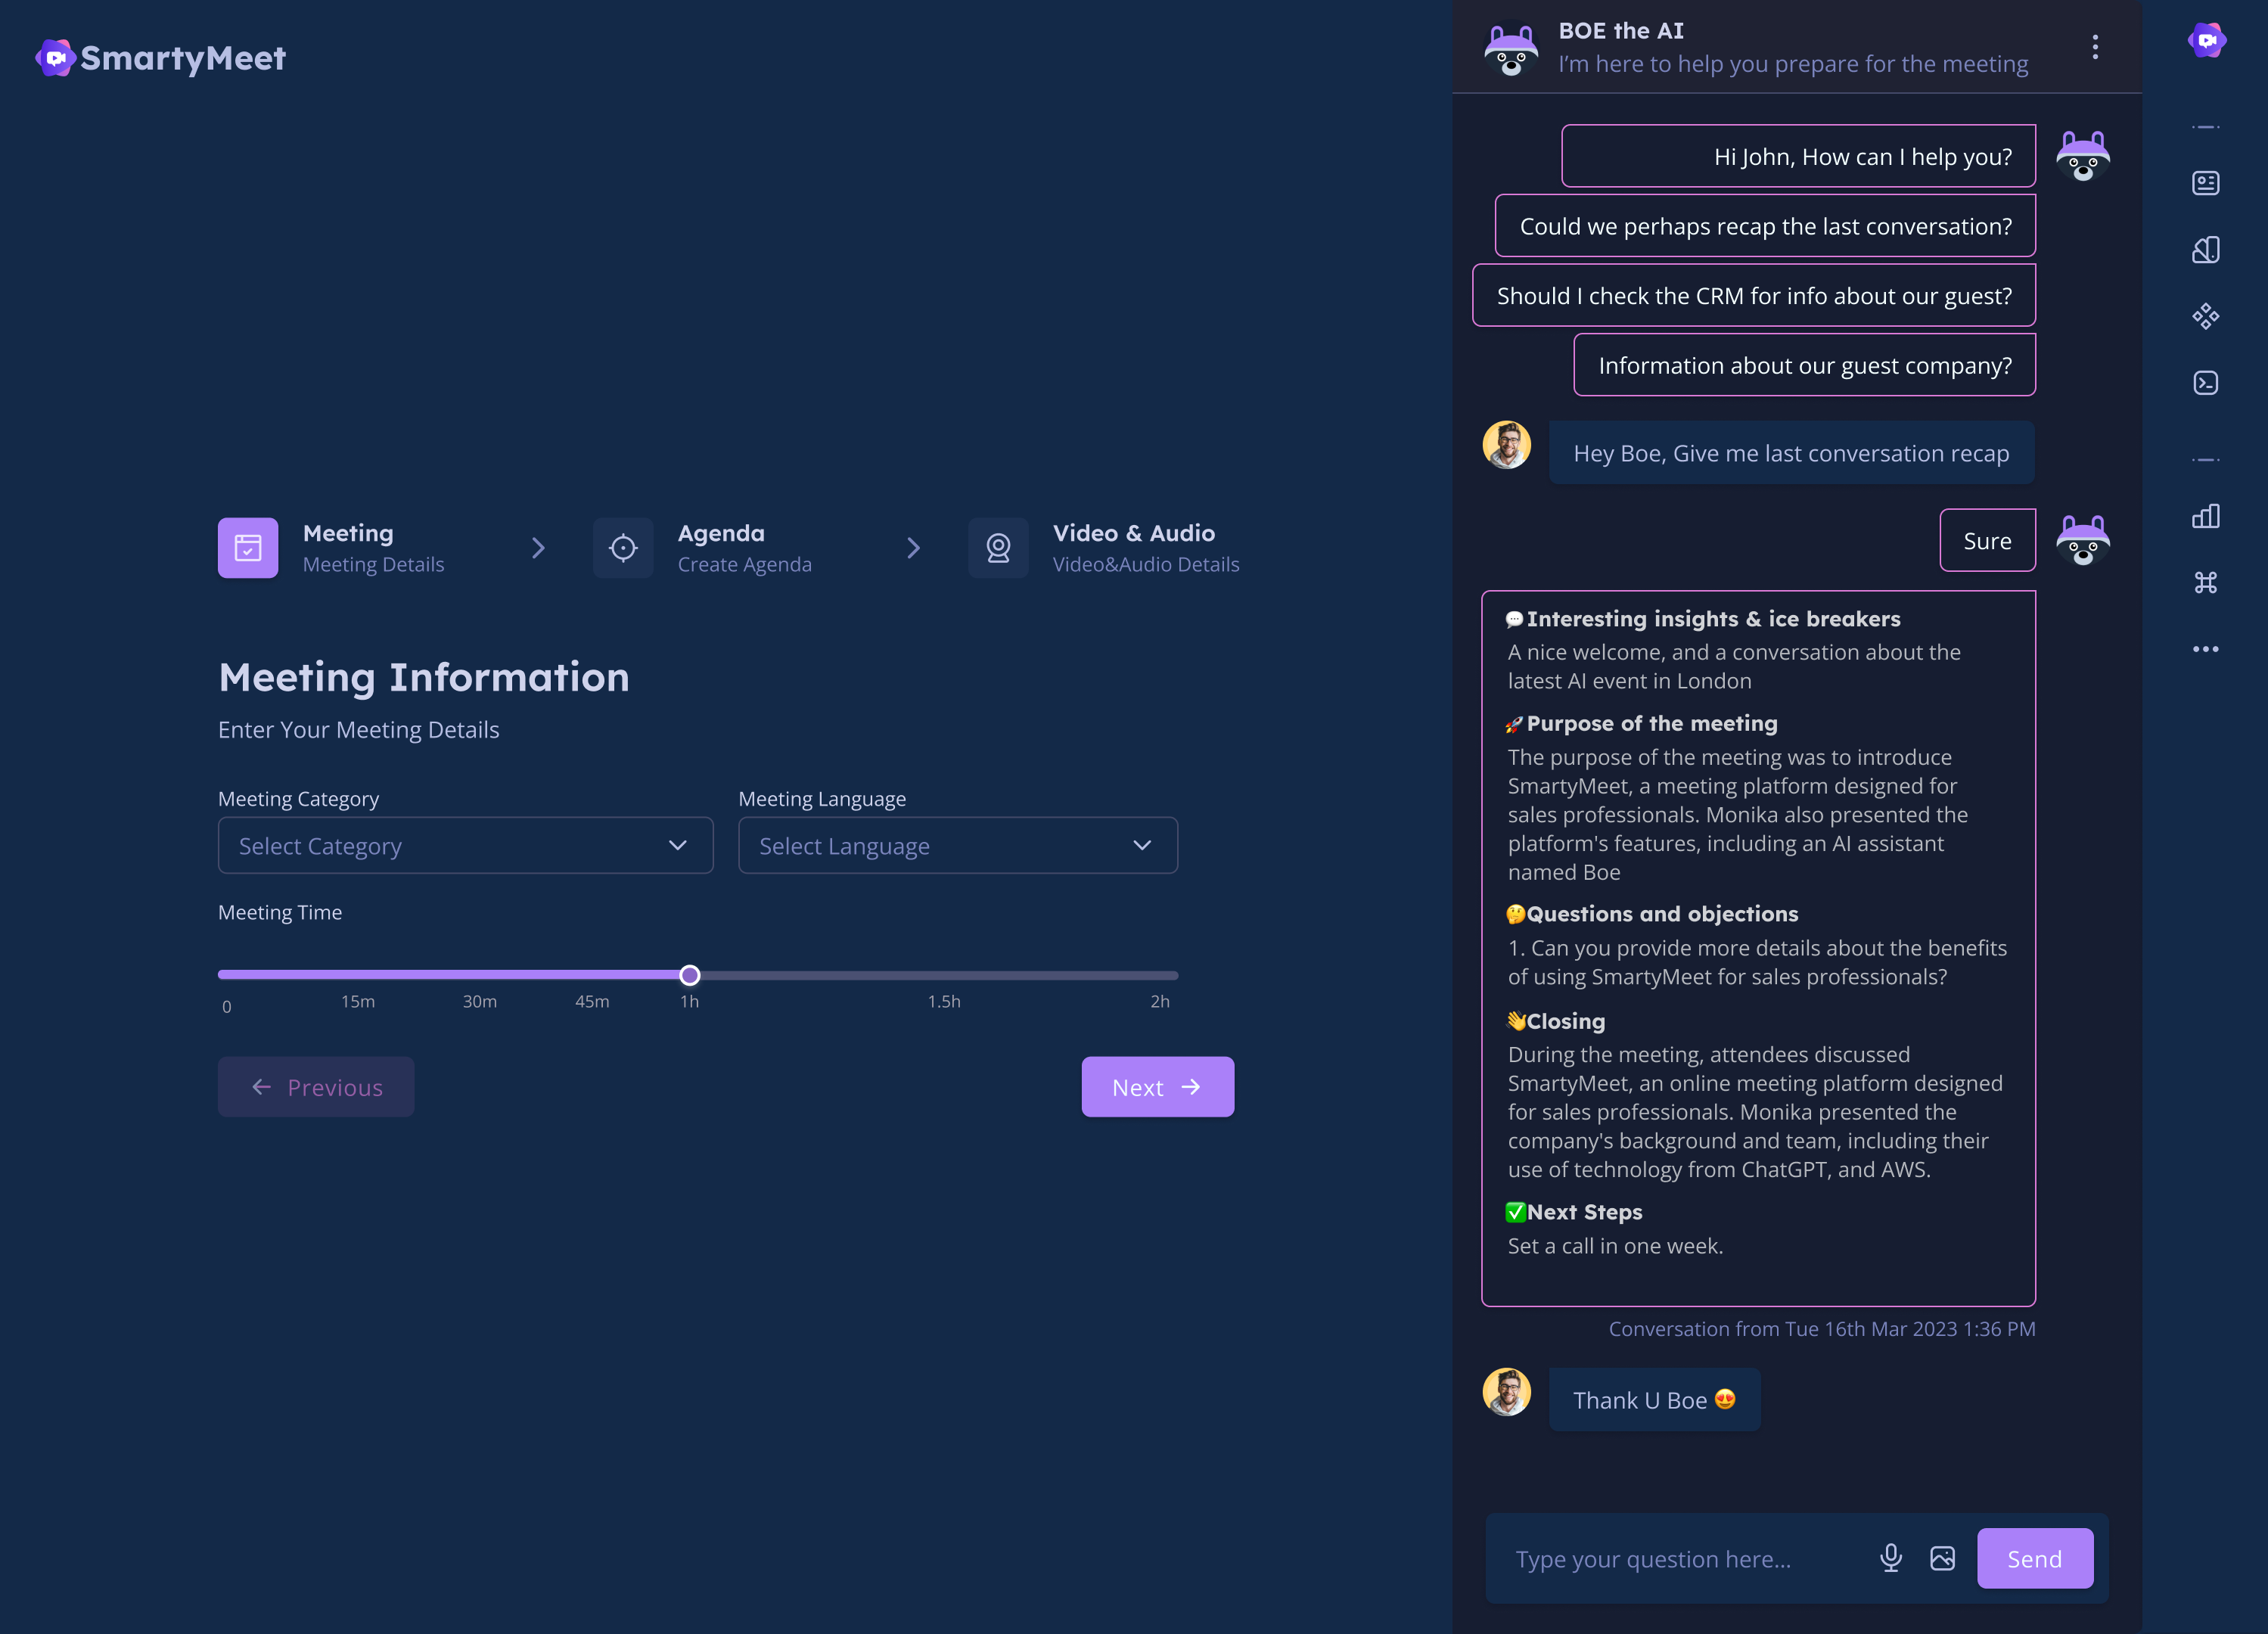Open the bar chart analytics icon
This screenshot has height=1634, width=2268.
coord(2205,516)
